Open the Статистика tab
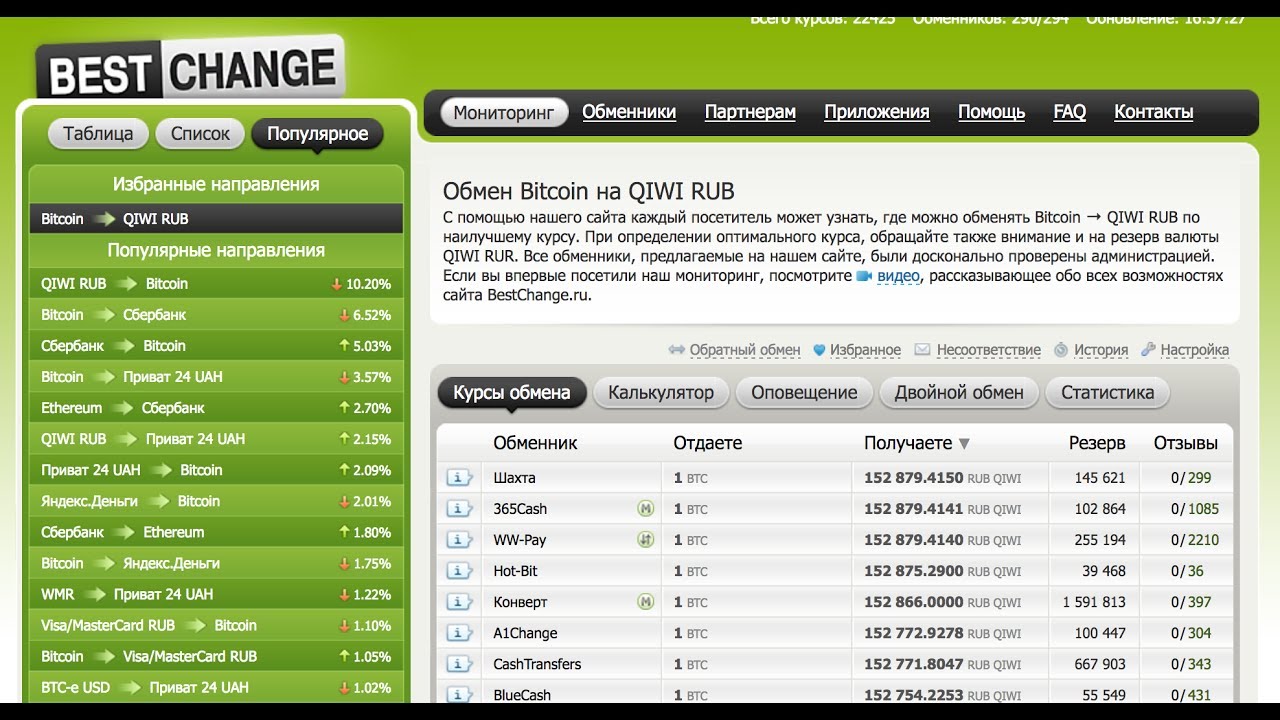 point(1107,392)
